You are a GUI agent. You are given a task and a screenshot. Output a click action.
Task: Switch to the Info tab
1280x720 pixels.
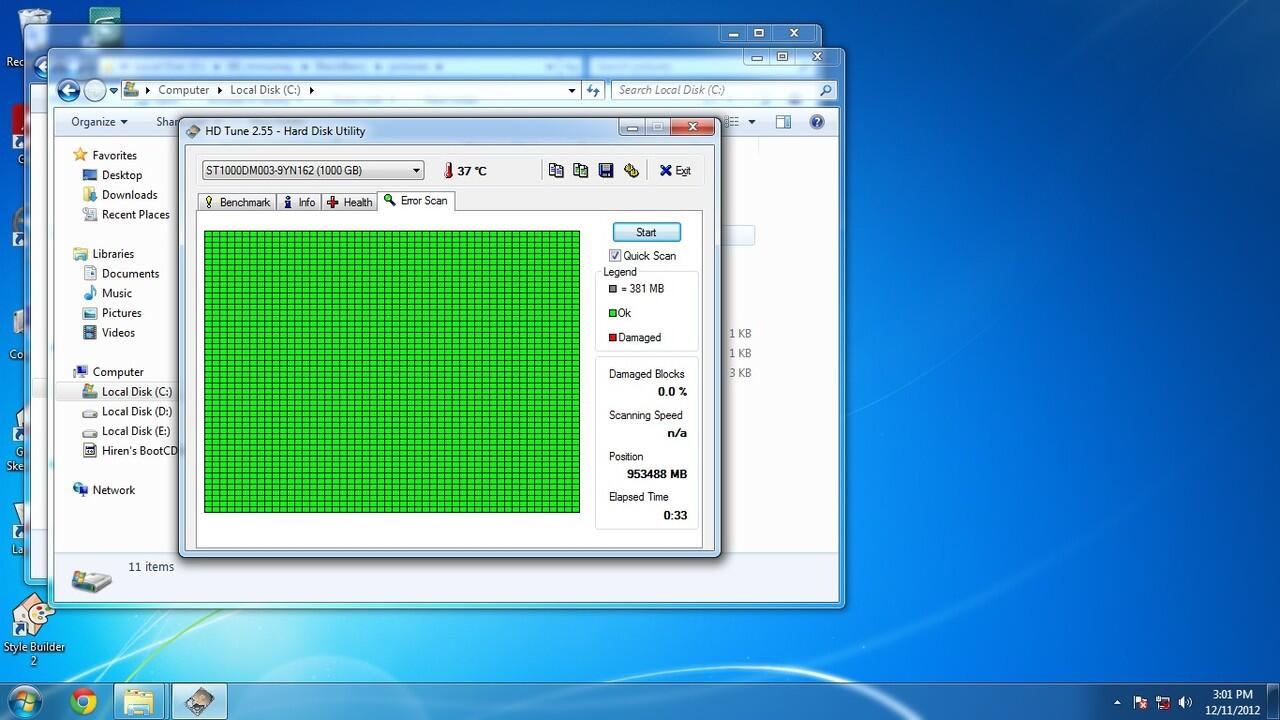tap(299, 202)
